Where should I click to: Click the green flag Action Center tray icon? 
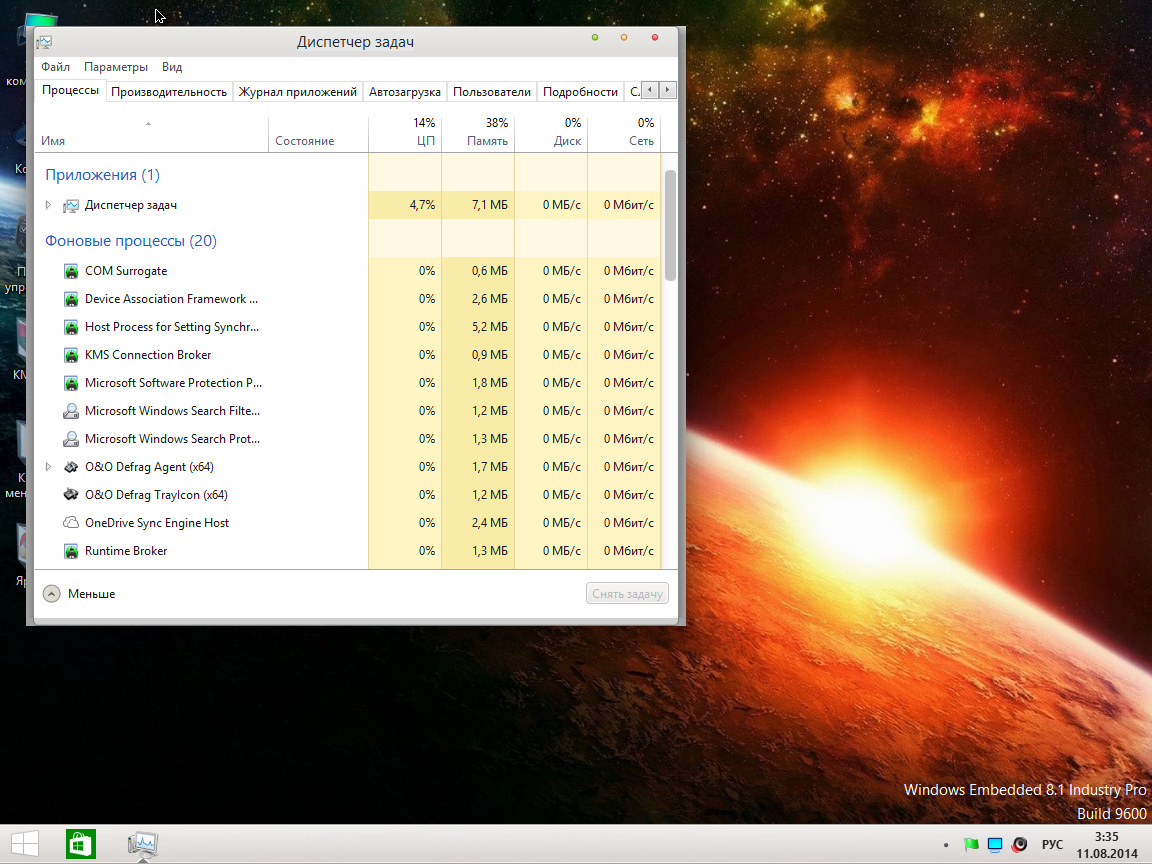pyautogui.click(x=971, y=845)
